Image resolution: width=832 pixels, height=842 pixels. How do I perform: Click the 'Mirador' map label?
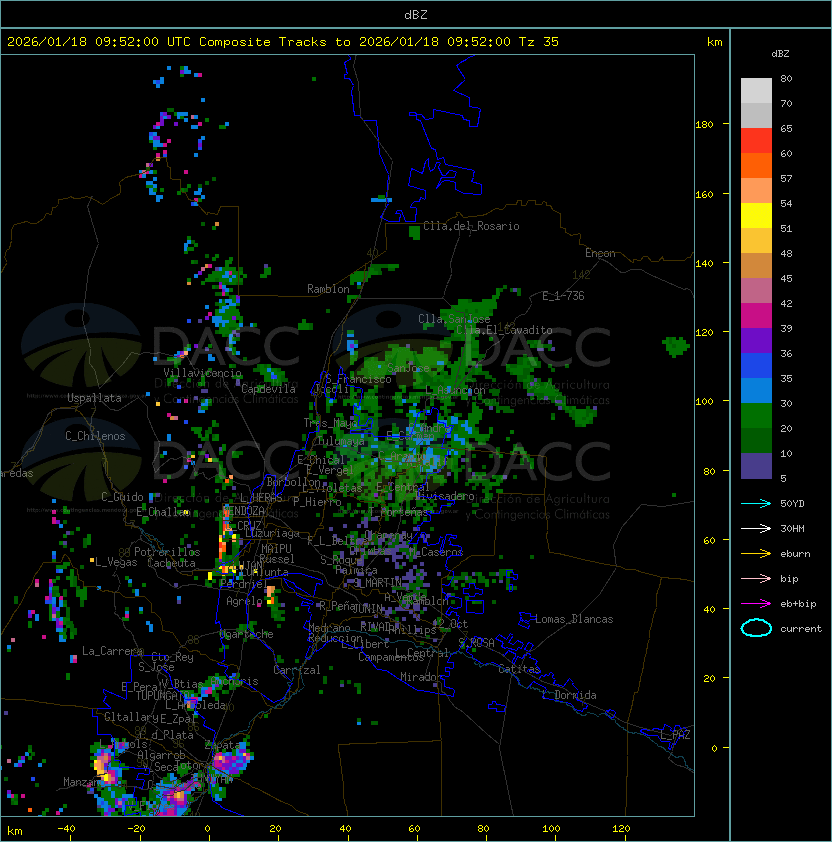[421, 677]
